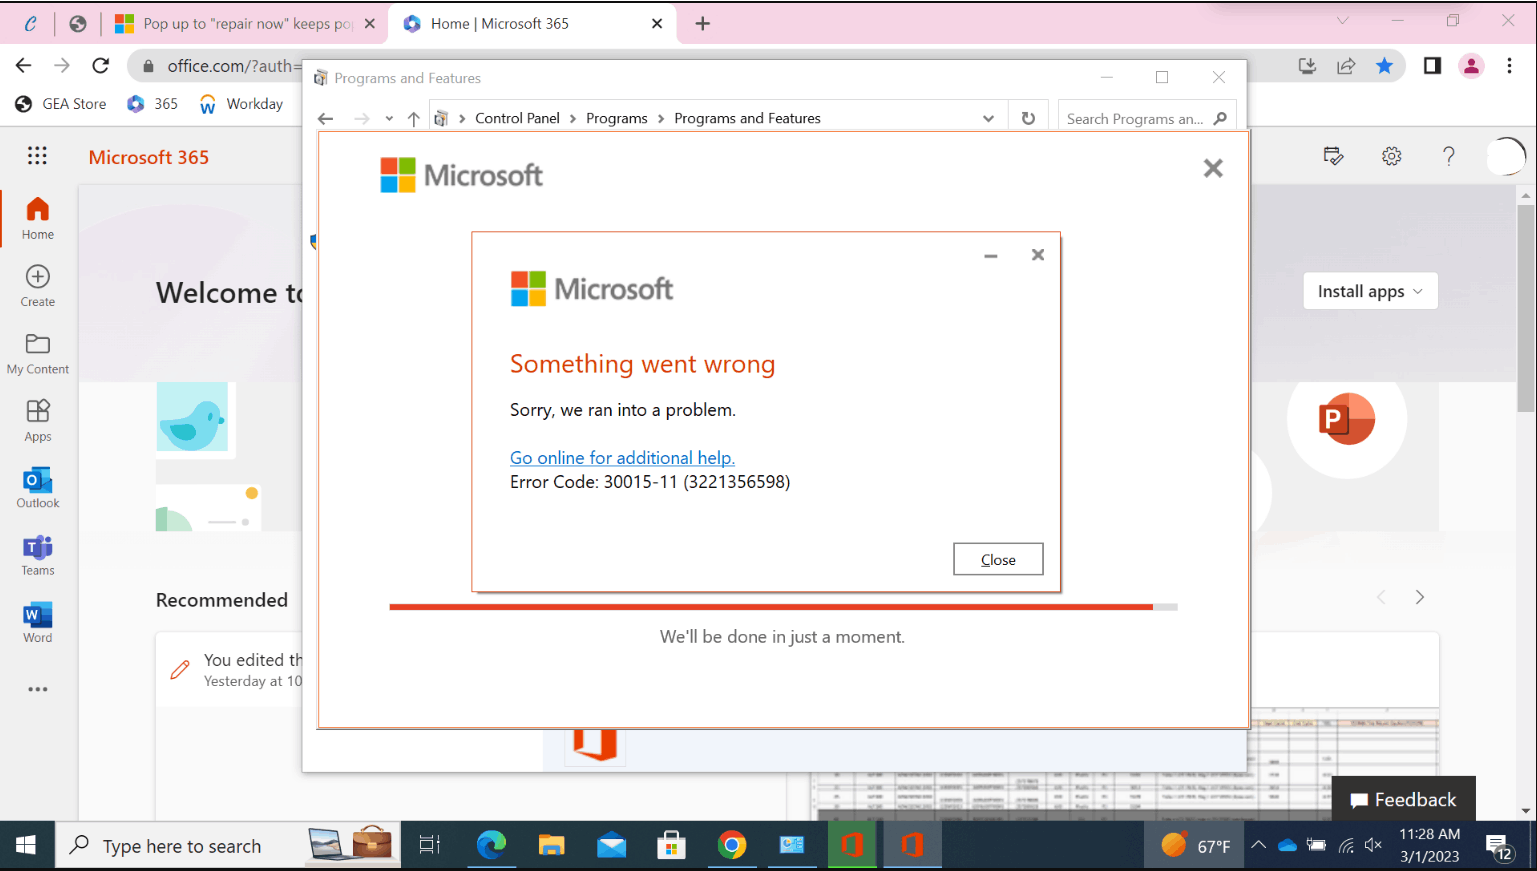The image size is (1537, 871).
Task: Open recent locations dropdown in Control Panel
Action: [389, 118]
